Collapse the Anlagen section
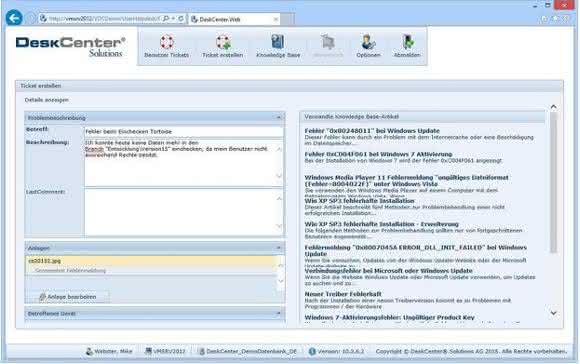Viewport: 580px width, 364px height. 279,247
